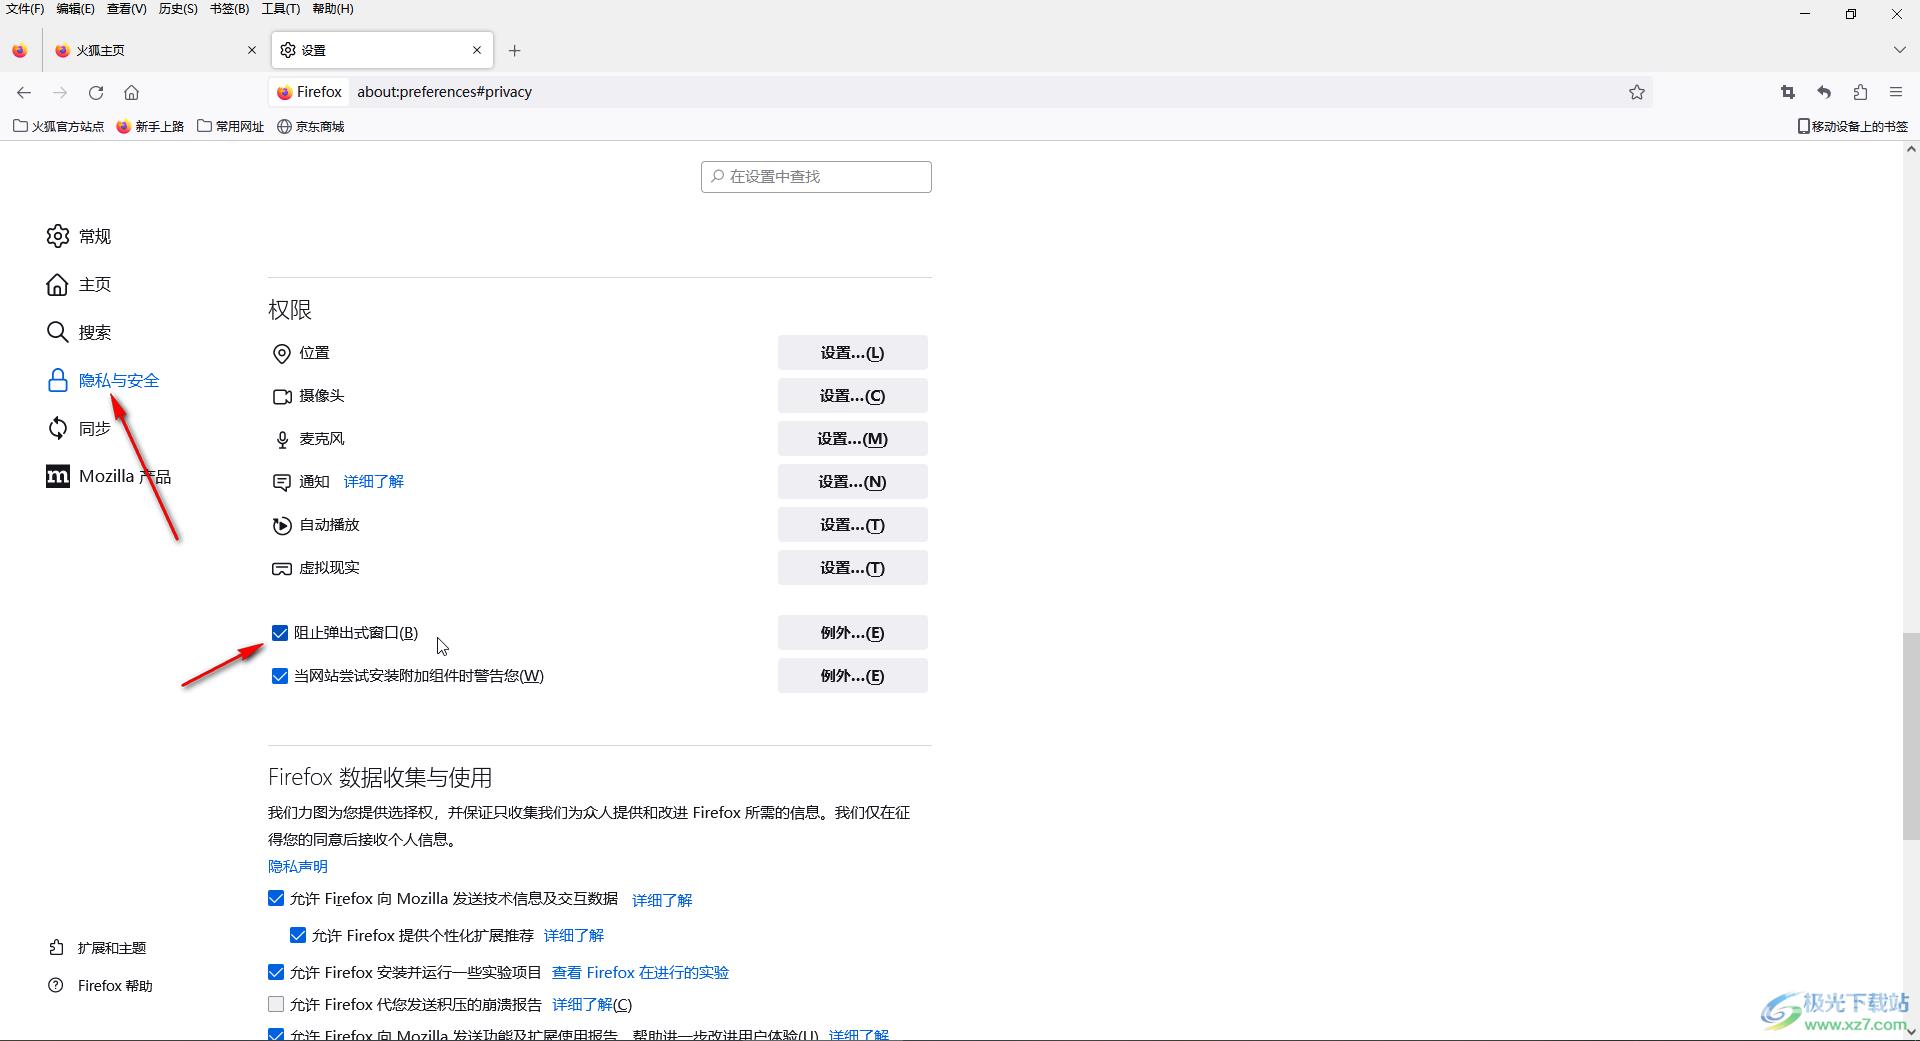Image resolution: width=1920 pixels, height=1041 pixels.
Task: Open 位置 permission 设置 button
Action: point(852,353)
